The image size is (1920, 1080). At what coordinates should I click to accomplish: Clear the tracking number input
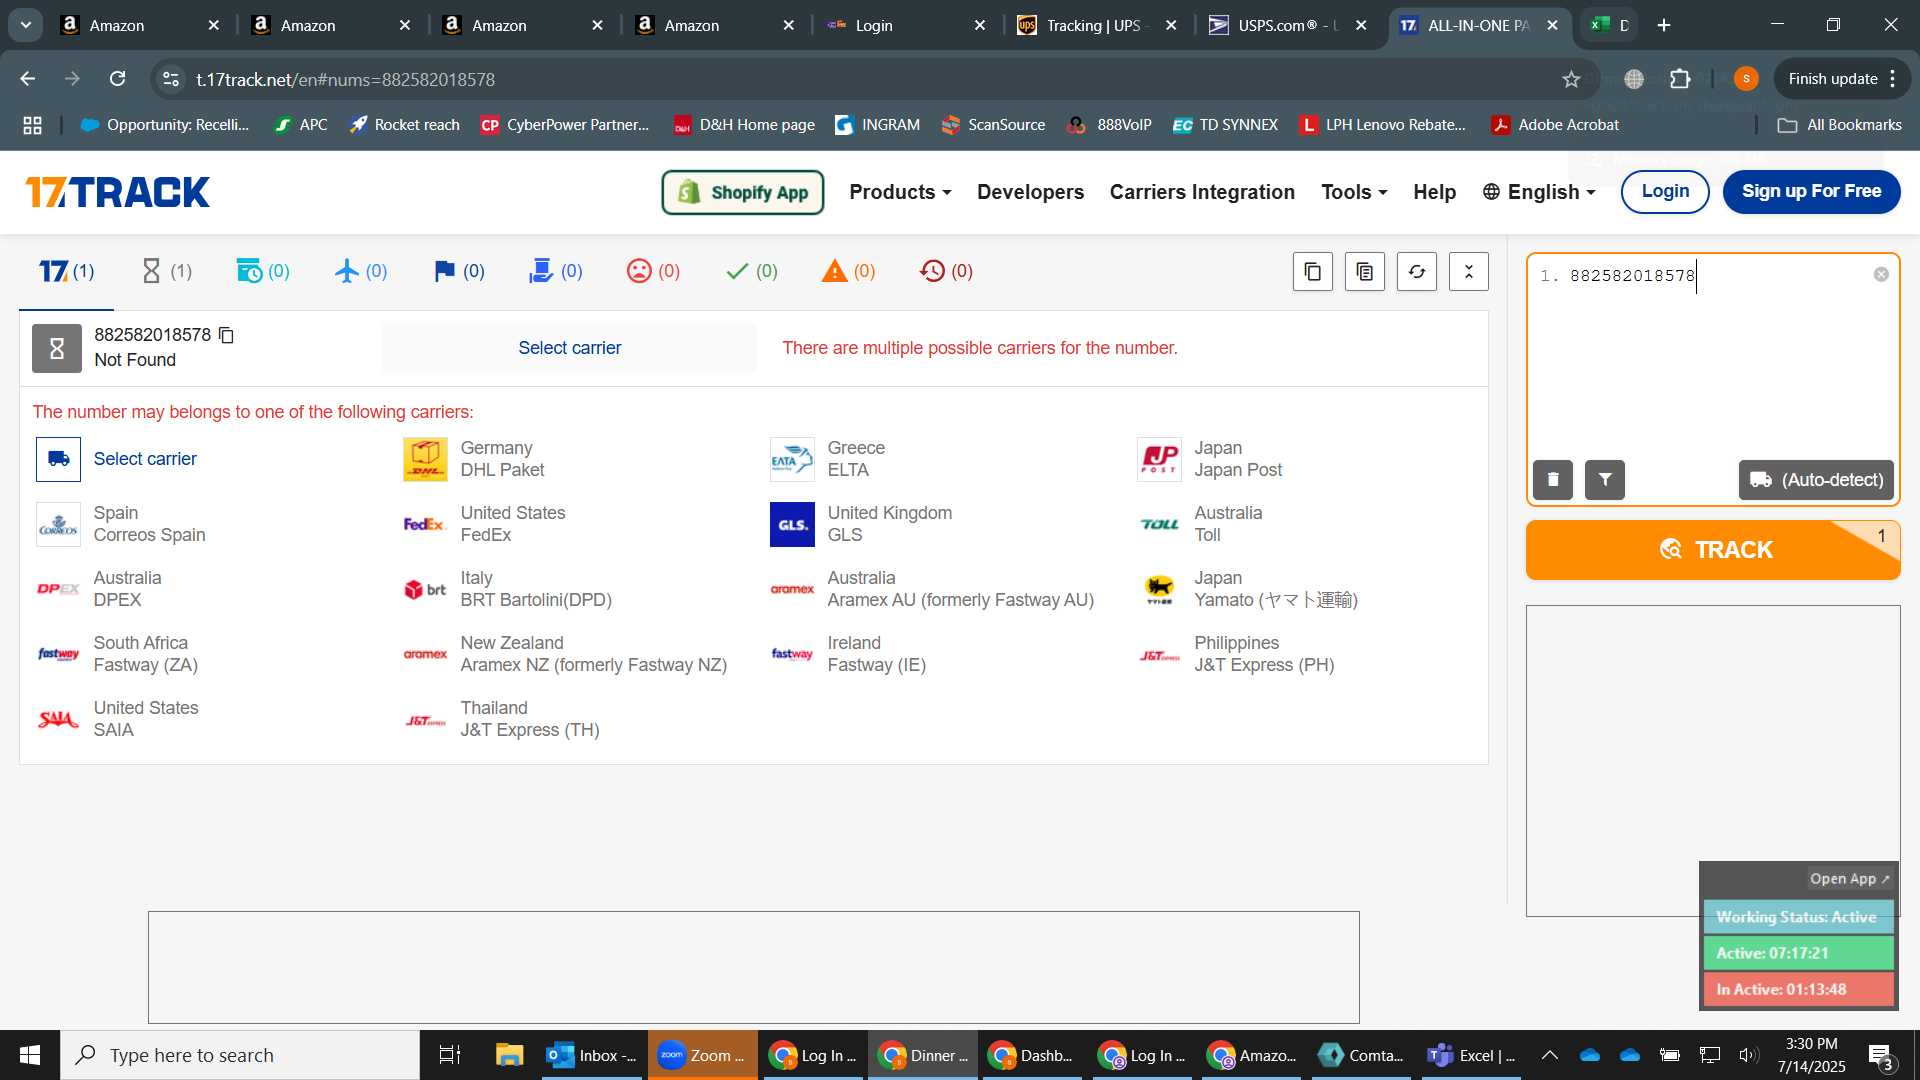1881,275
